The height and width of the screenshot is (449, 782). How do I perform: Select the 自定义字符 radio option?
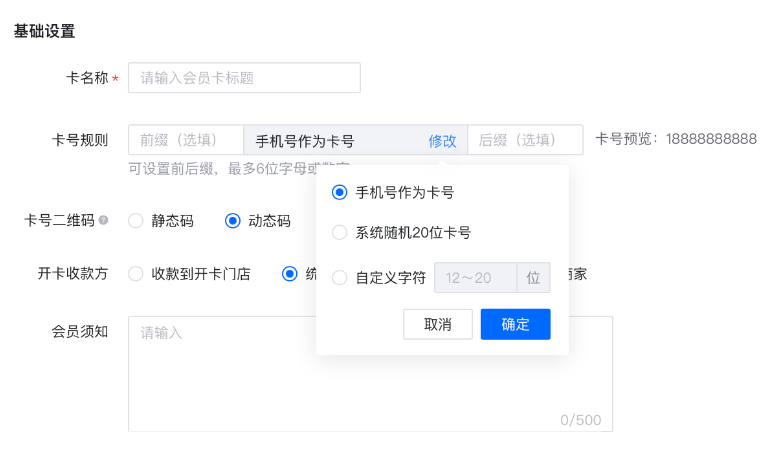click(340, 277)
